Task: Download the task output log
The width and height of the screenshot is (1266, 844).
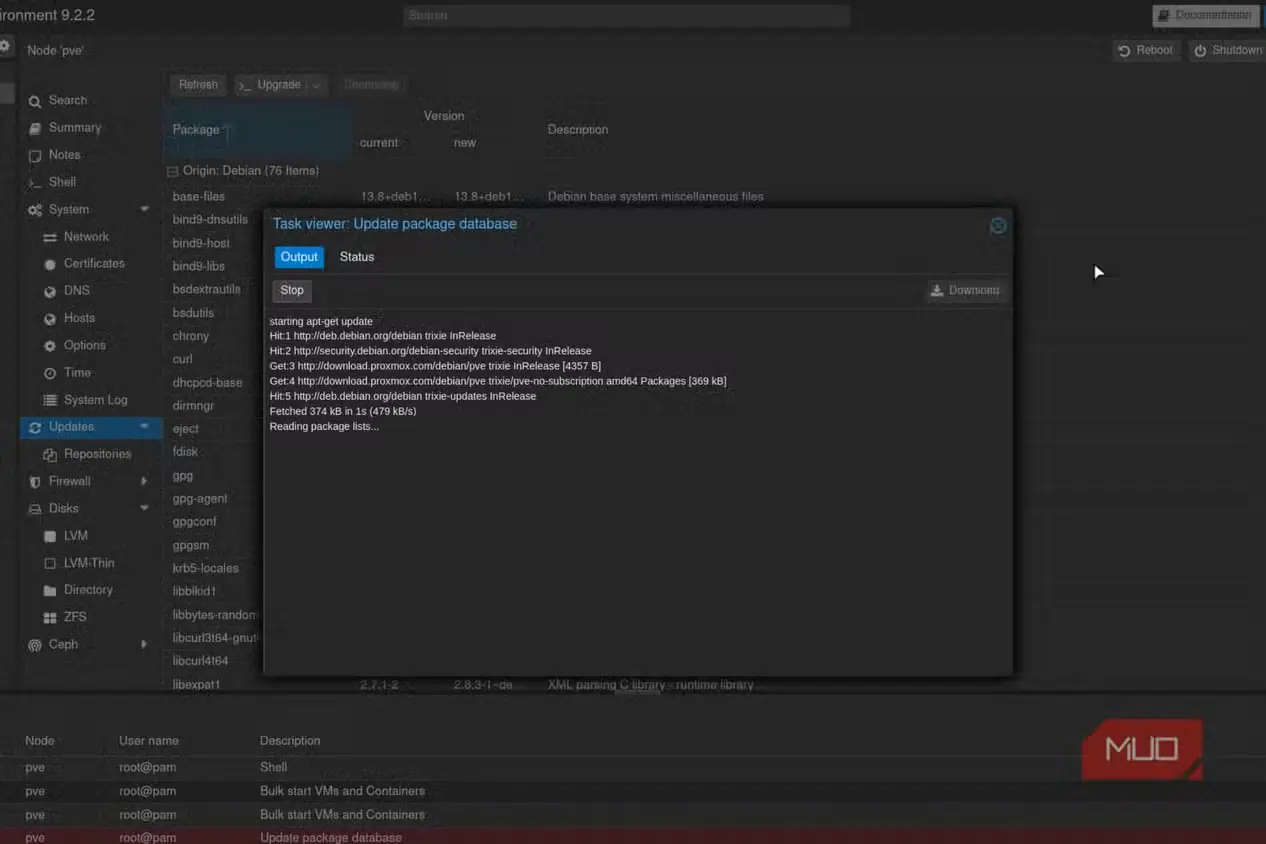Action: 965,291
